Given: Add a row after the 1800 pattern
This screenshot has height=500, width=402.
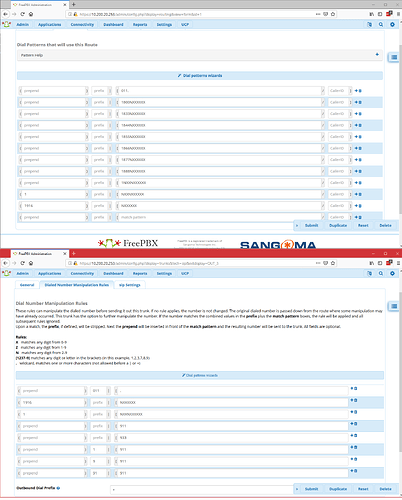Looking at the screenshot, I should [356, 102].
